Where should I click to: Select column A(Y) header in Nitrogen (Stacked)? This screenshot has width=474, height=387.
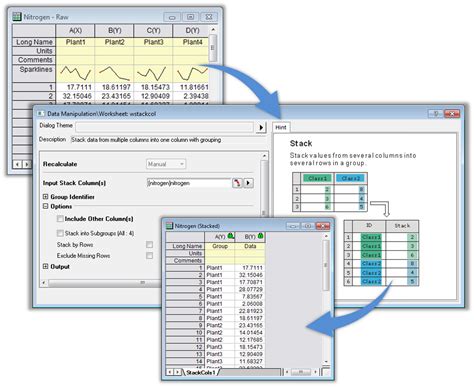click(x=220, y=236)
